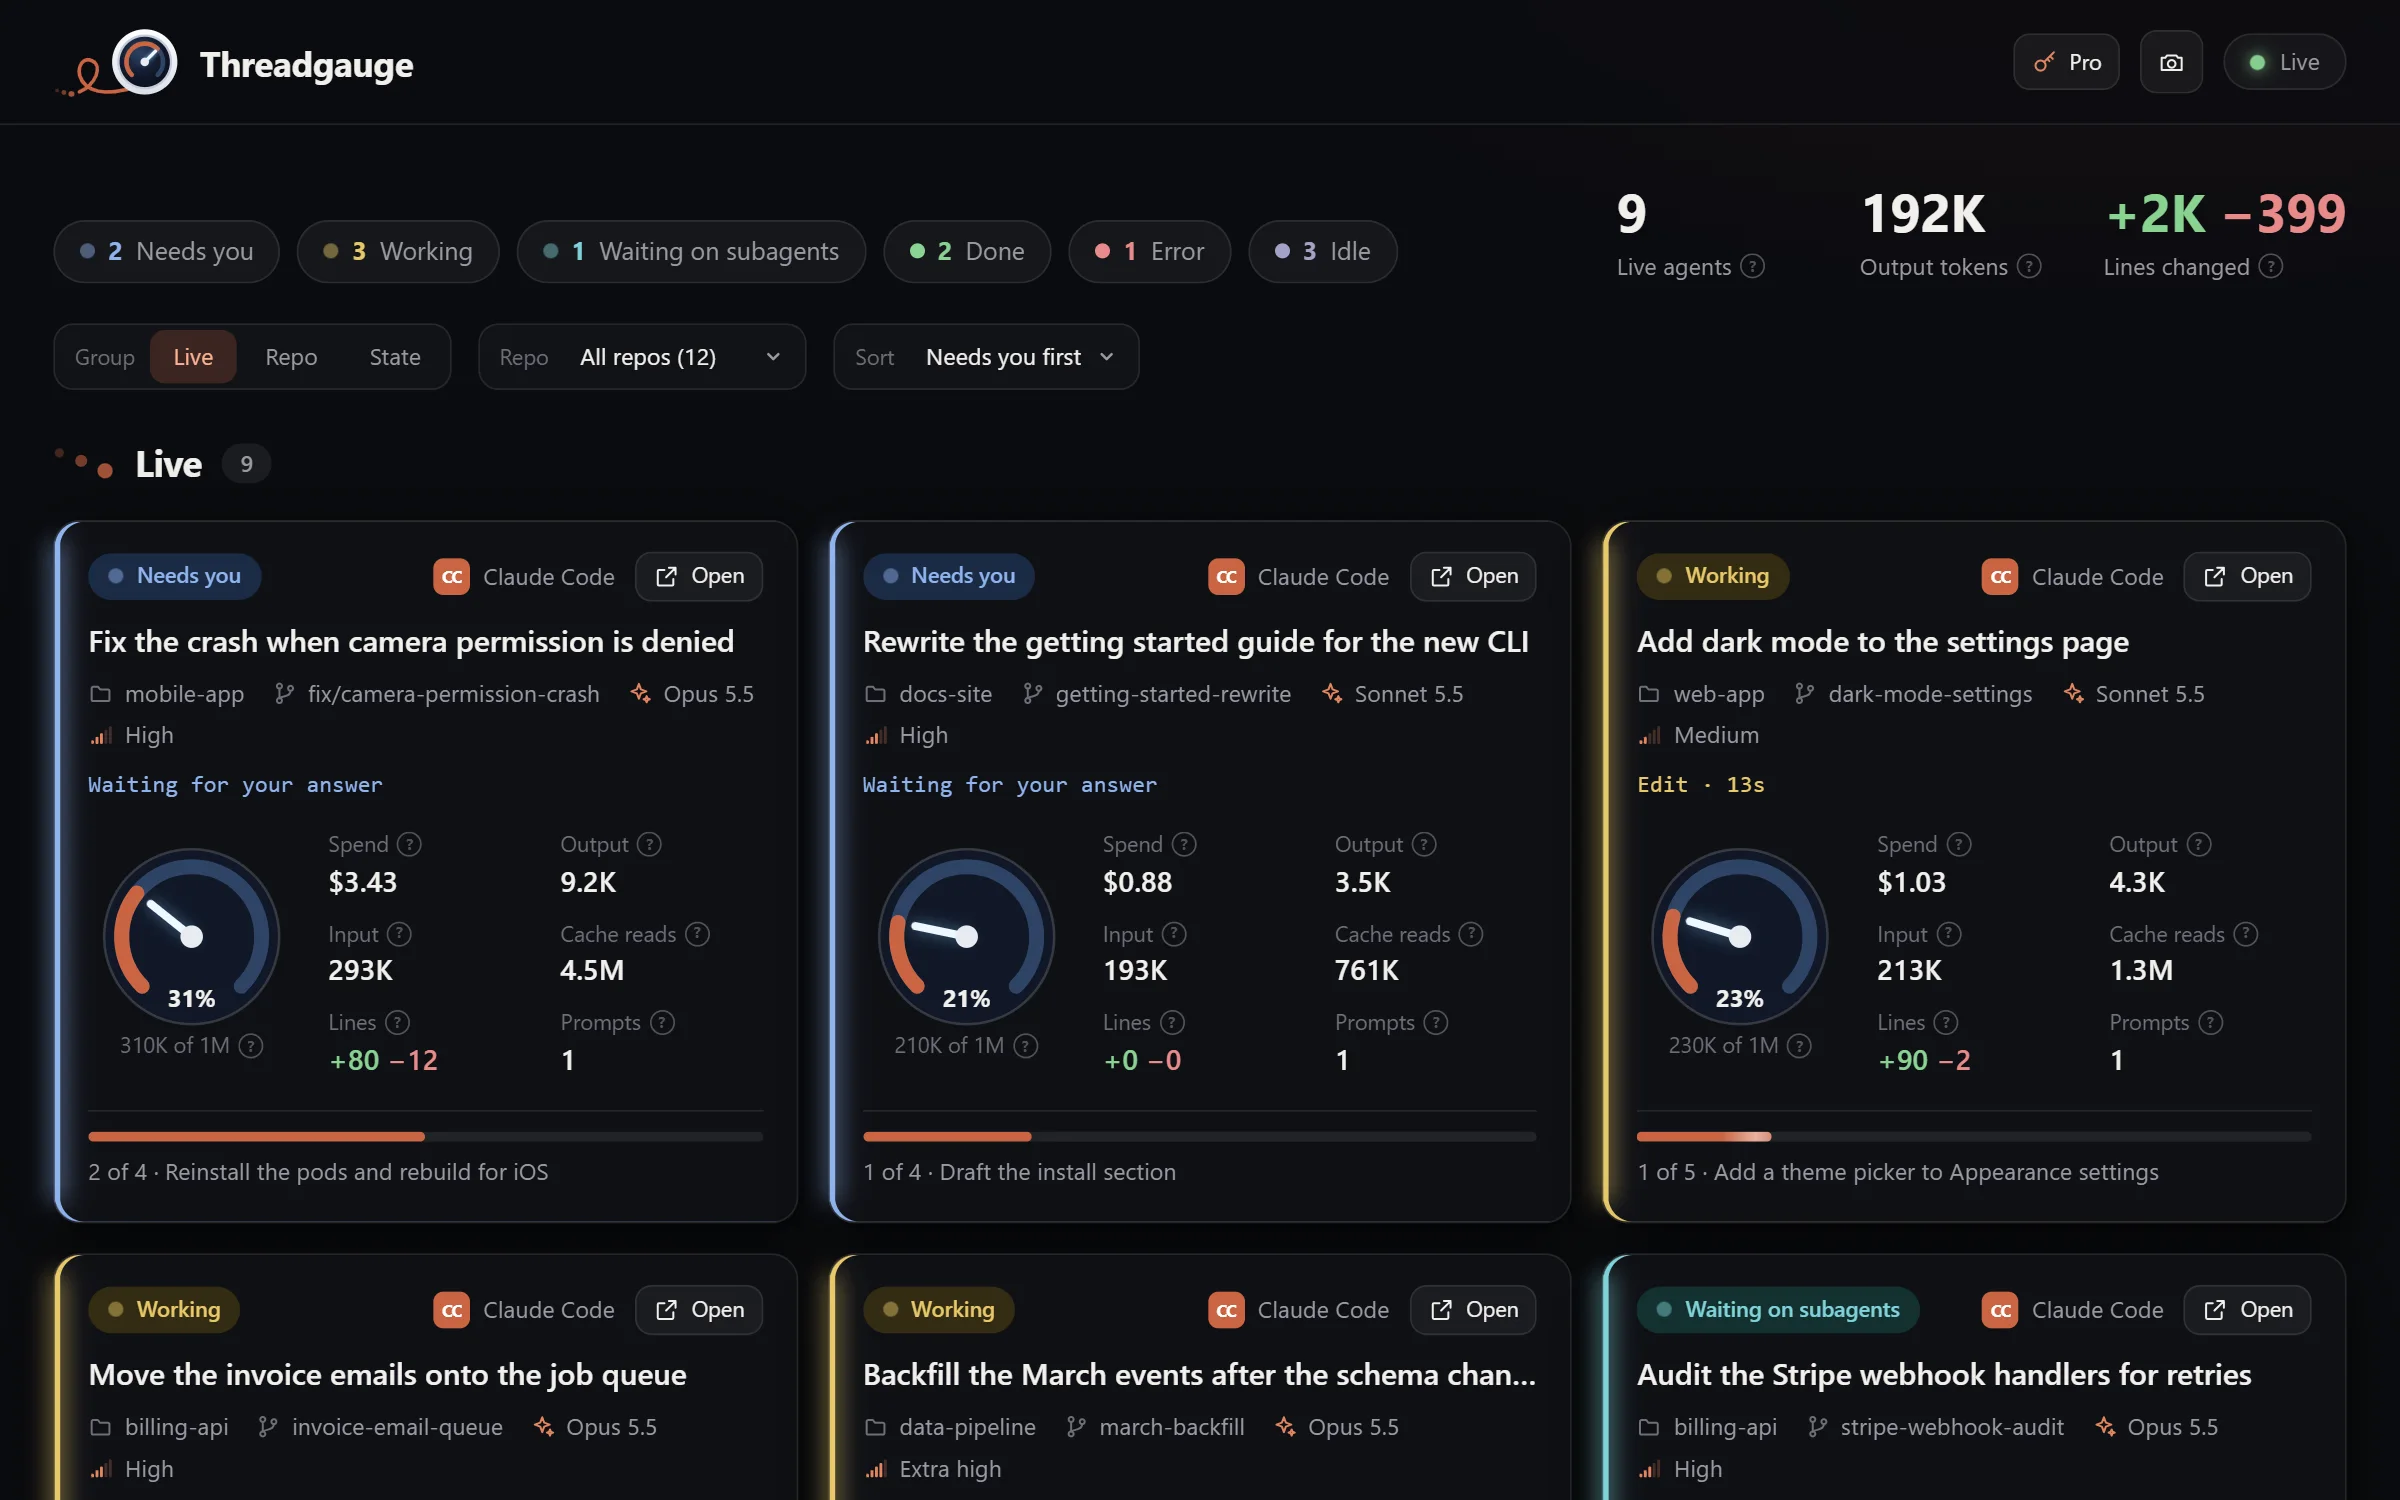Click progress bar on dark mode card
This screenshot has height=1500, width=2400.
(1974, 1137)
